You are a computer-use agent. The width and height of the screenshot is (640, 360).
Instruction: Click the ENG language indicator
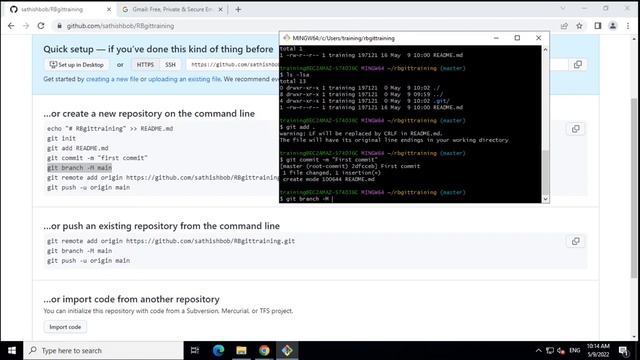[x=575, y=351]
